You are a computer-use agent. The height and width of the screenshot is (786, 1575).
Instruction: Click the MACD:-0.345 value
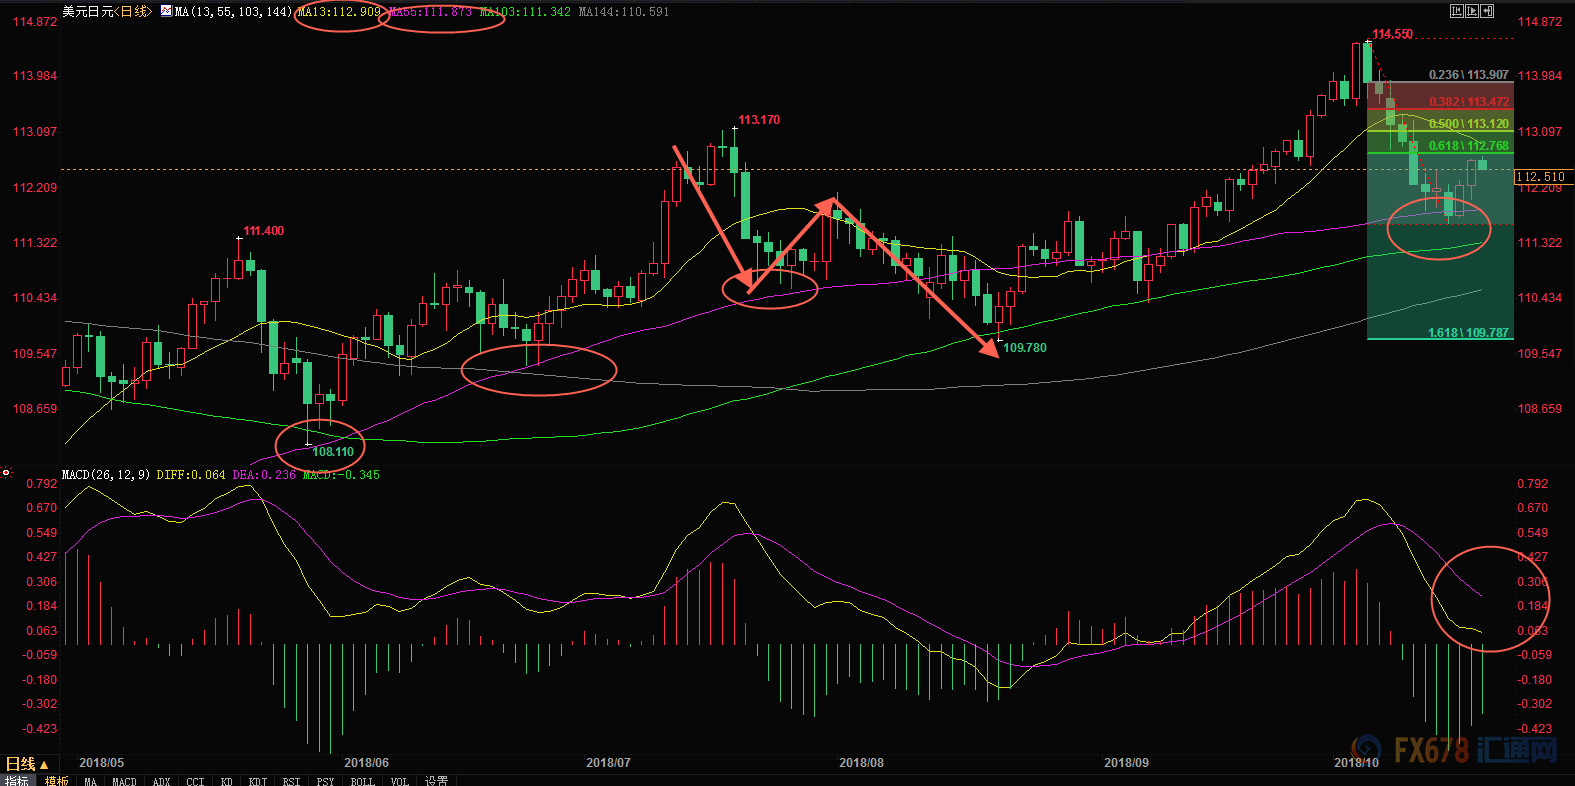click(341, 475)
